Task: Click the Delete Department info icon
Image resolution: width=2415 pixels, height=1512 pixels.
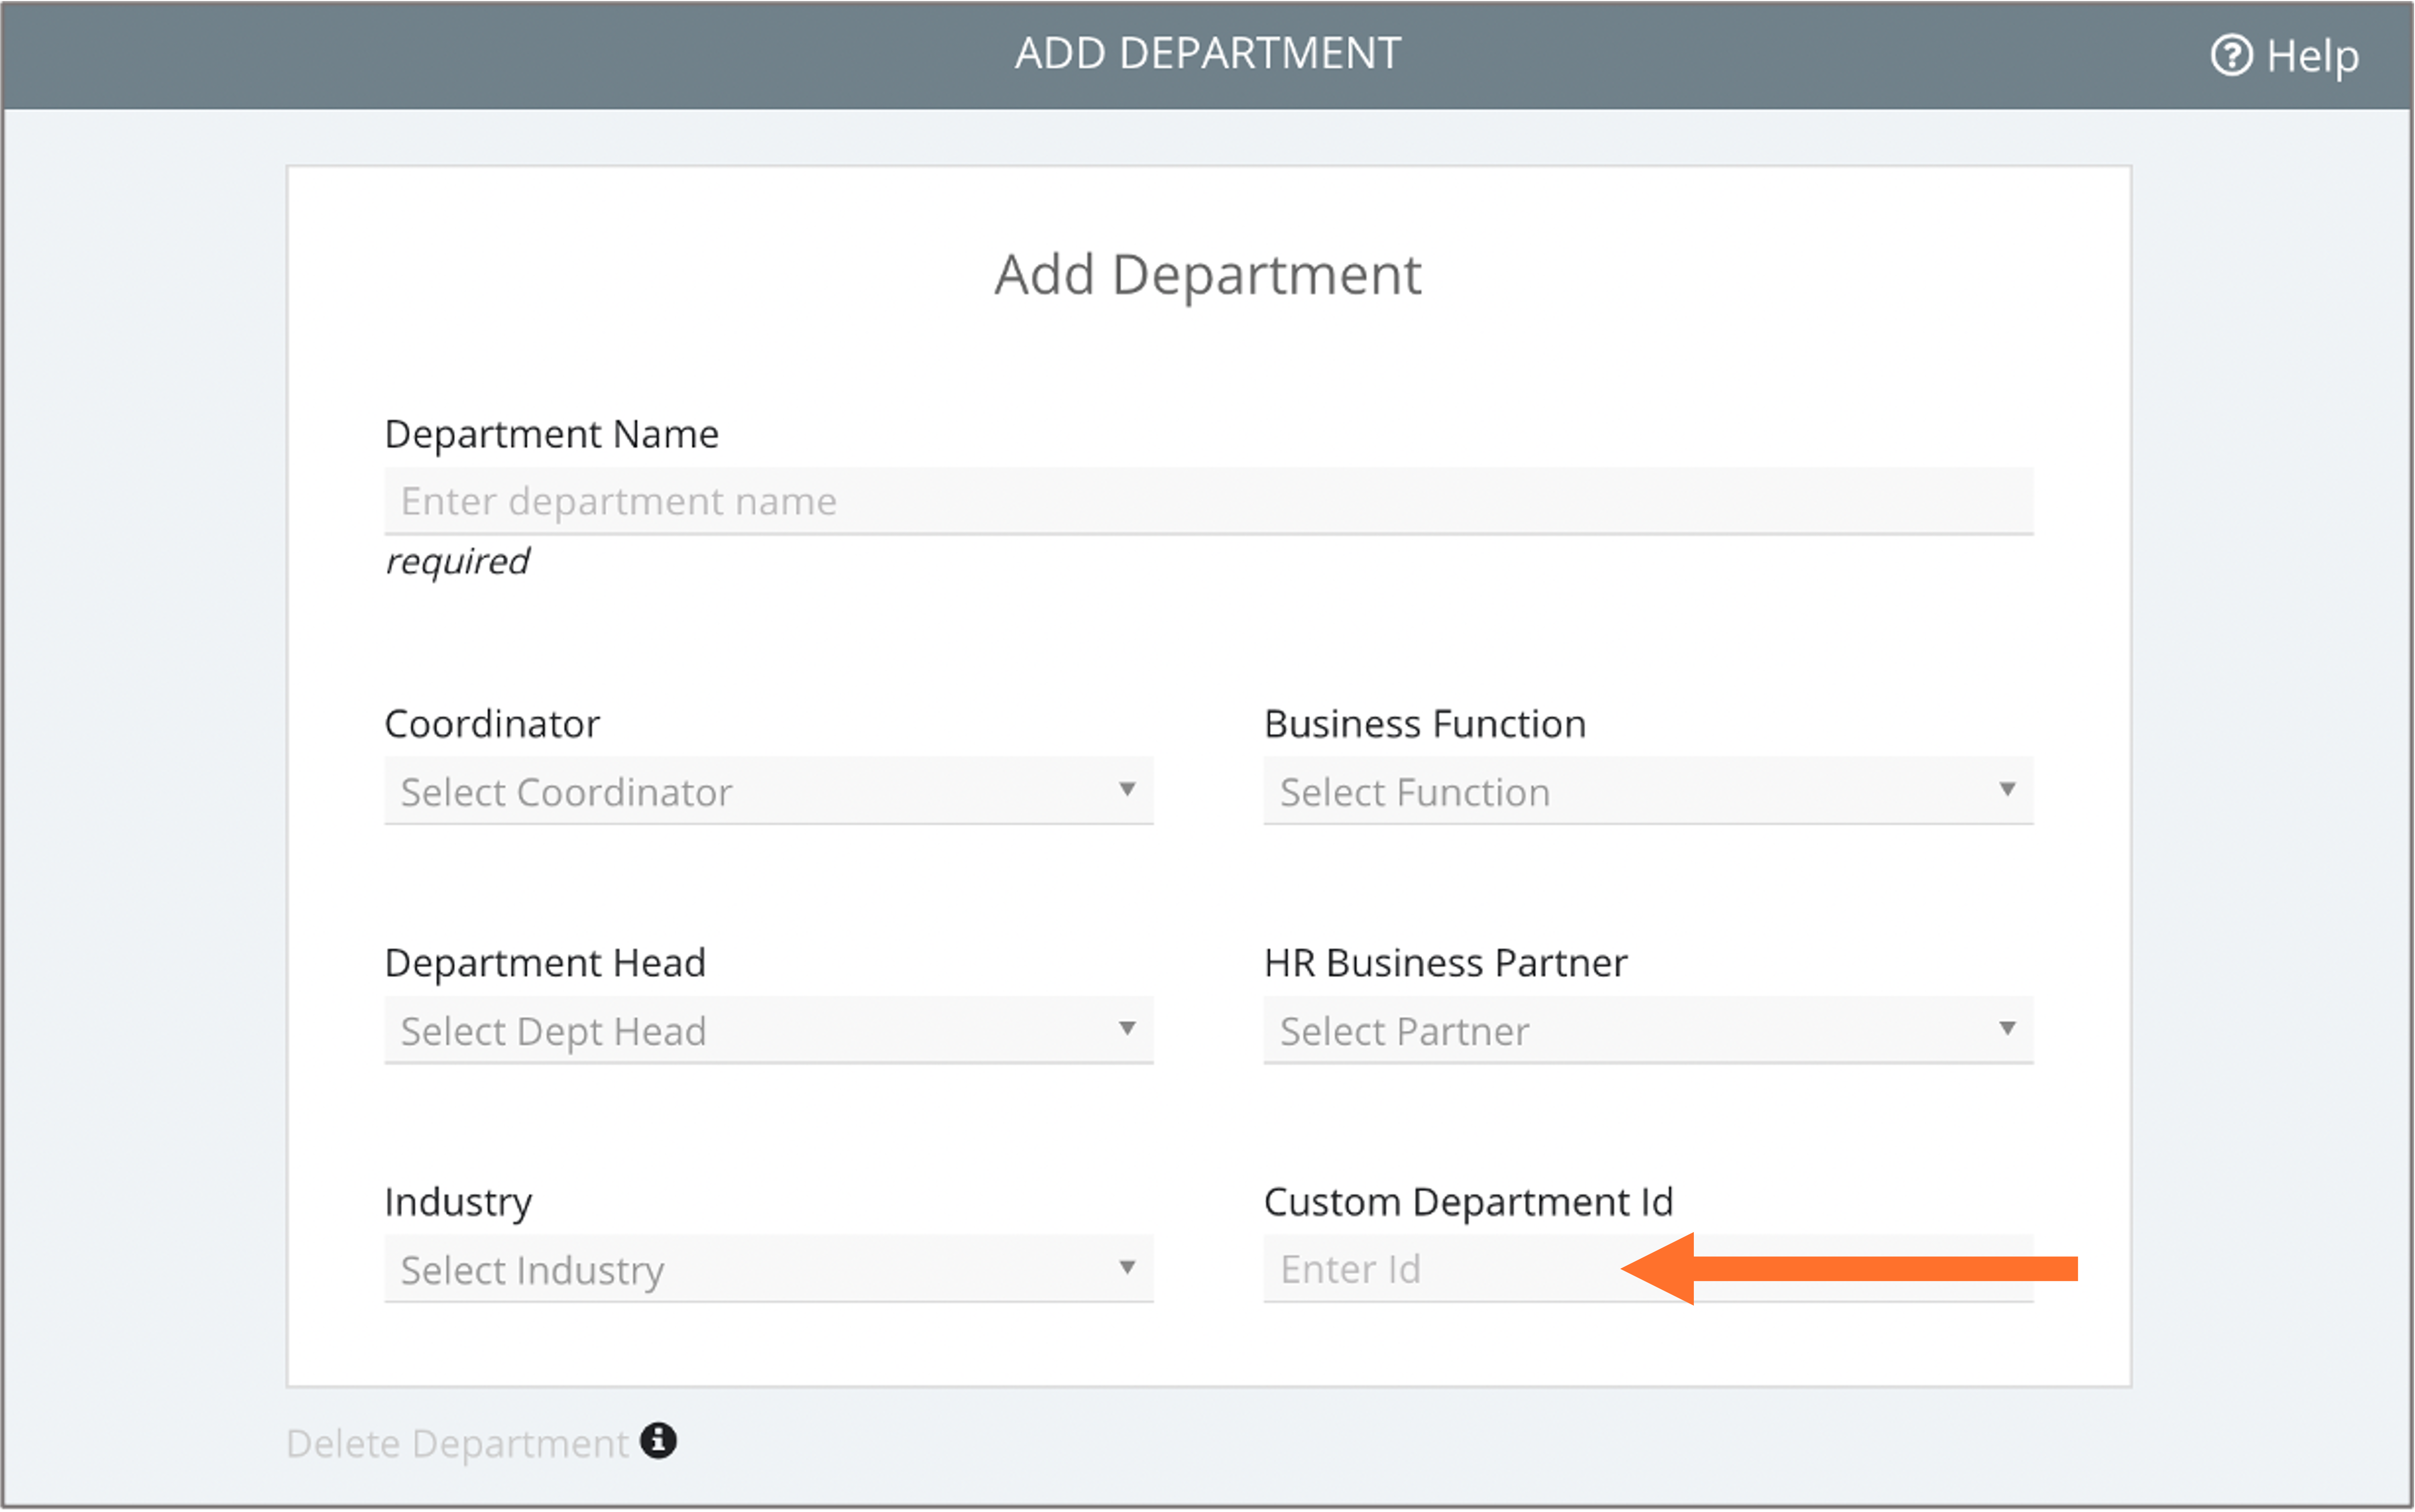Action: pos(658,1441)
